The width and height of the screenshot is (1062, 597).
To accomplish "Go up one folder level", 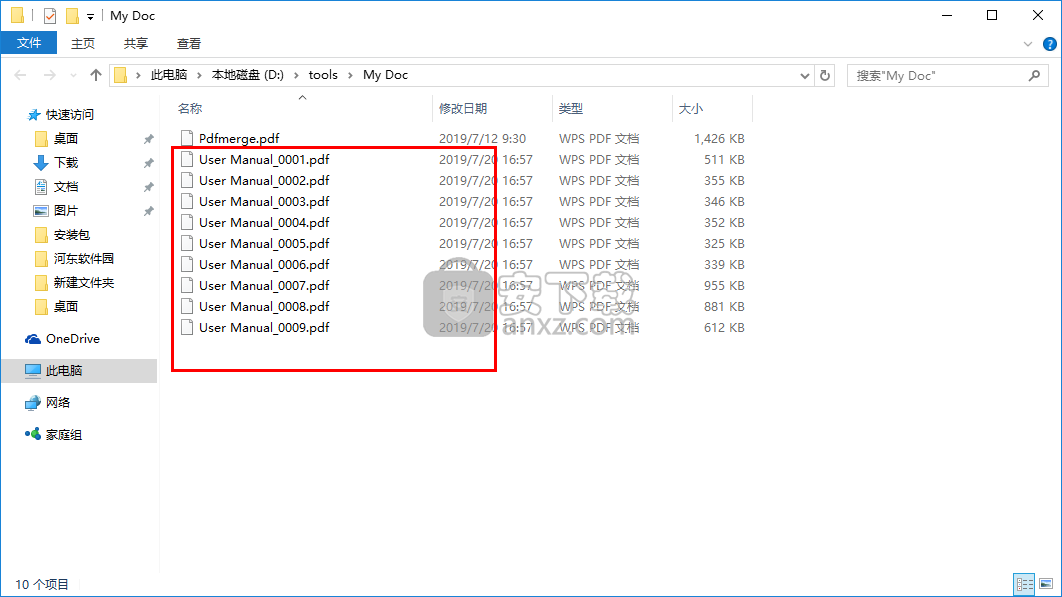I will 95,75.
